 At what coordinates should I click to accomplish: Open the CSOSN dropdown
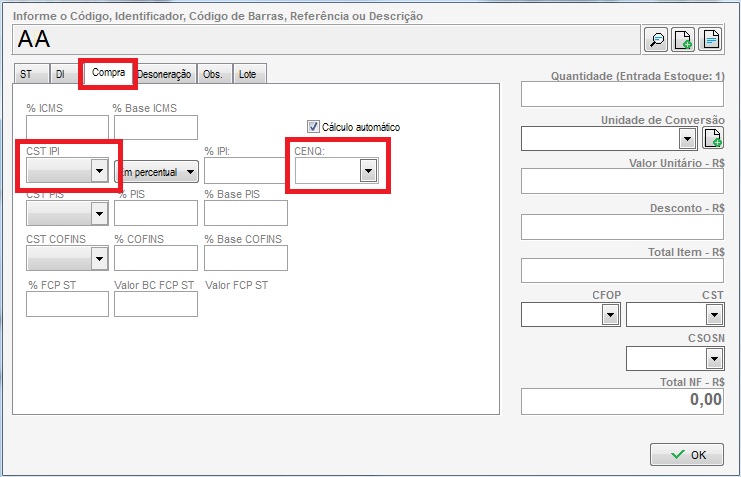tap(714, 358)
